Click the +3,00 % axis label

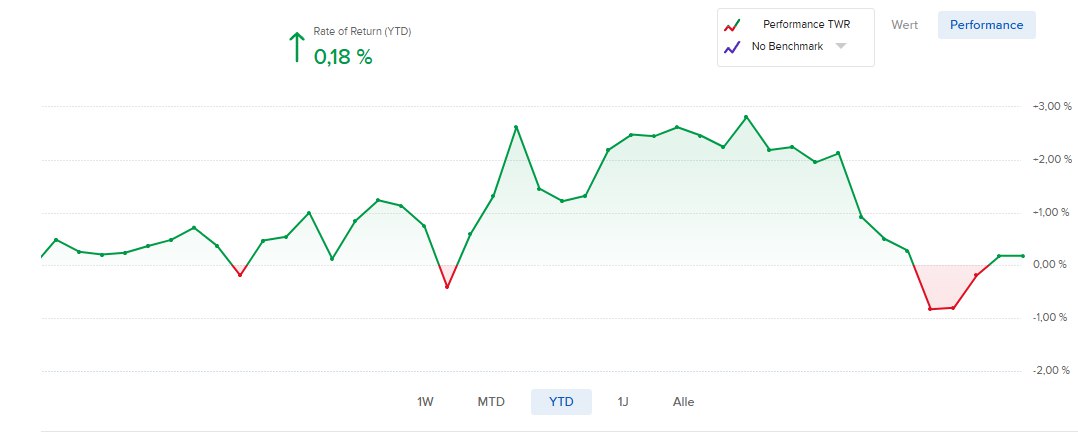point(1051,107)
